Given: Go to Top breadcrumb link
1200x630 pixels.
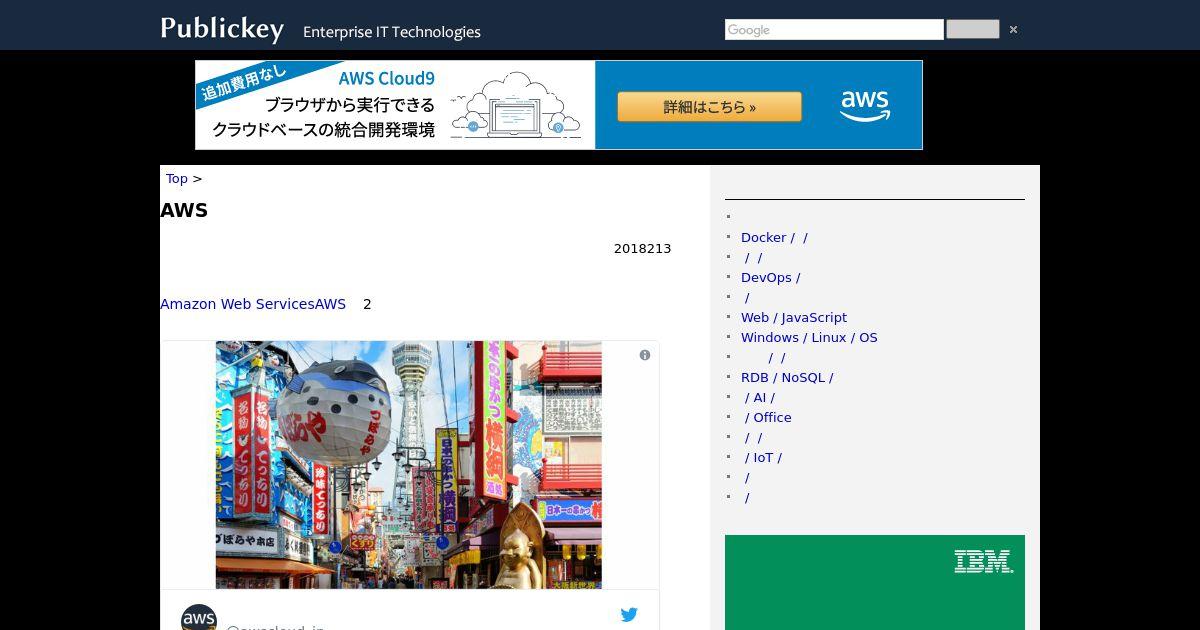Looking at the screenshot, I should pos(177,178).
